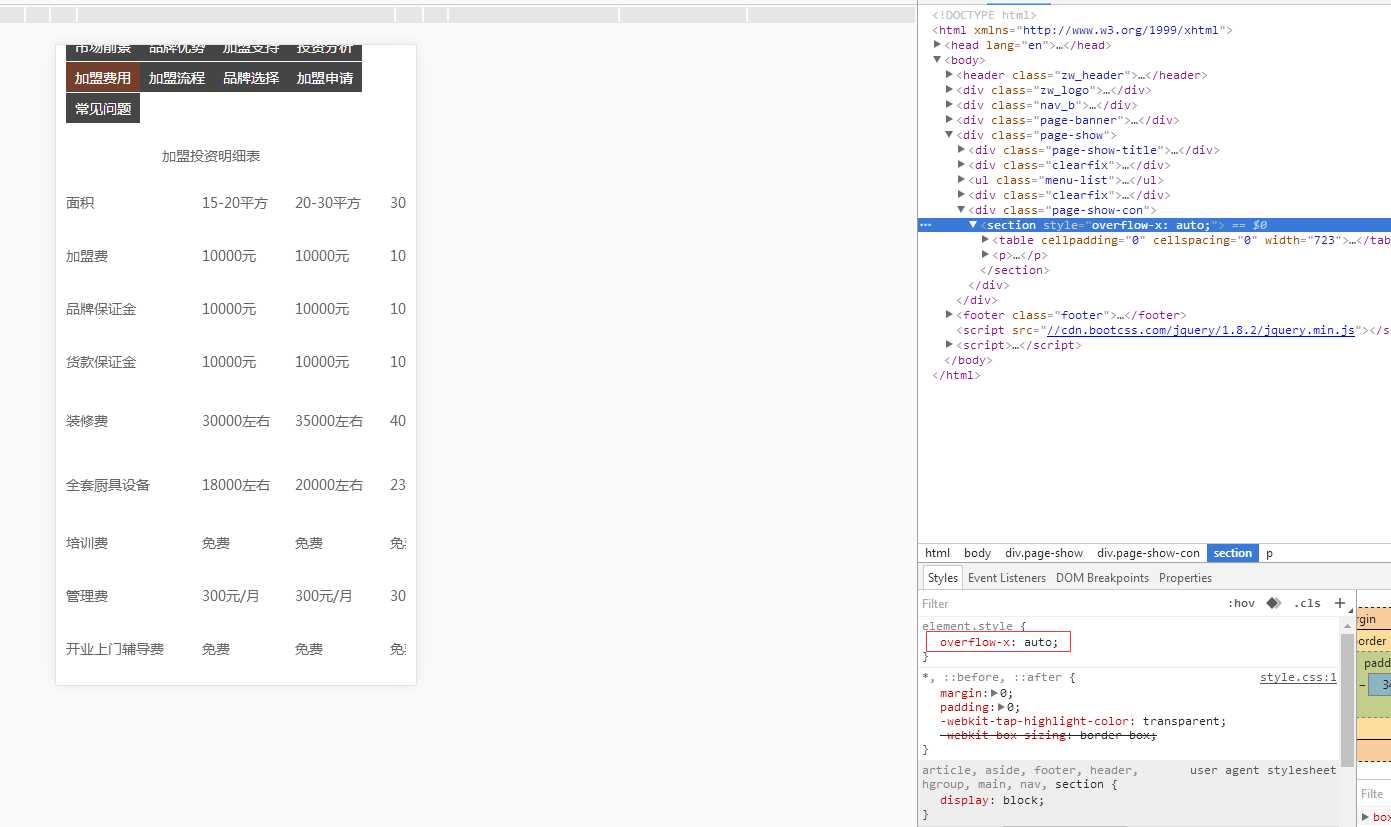Image resolution: width=1391 pixels, height=827 pixels.
Task: Expand the footer class footer node
Action: (949, 315)
